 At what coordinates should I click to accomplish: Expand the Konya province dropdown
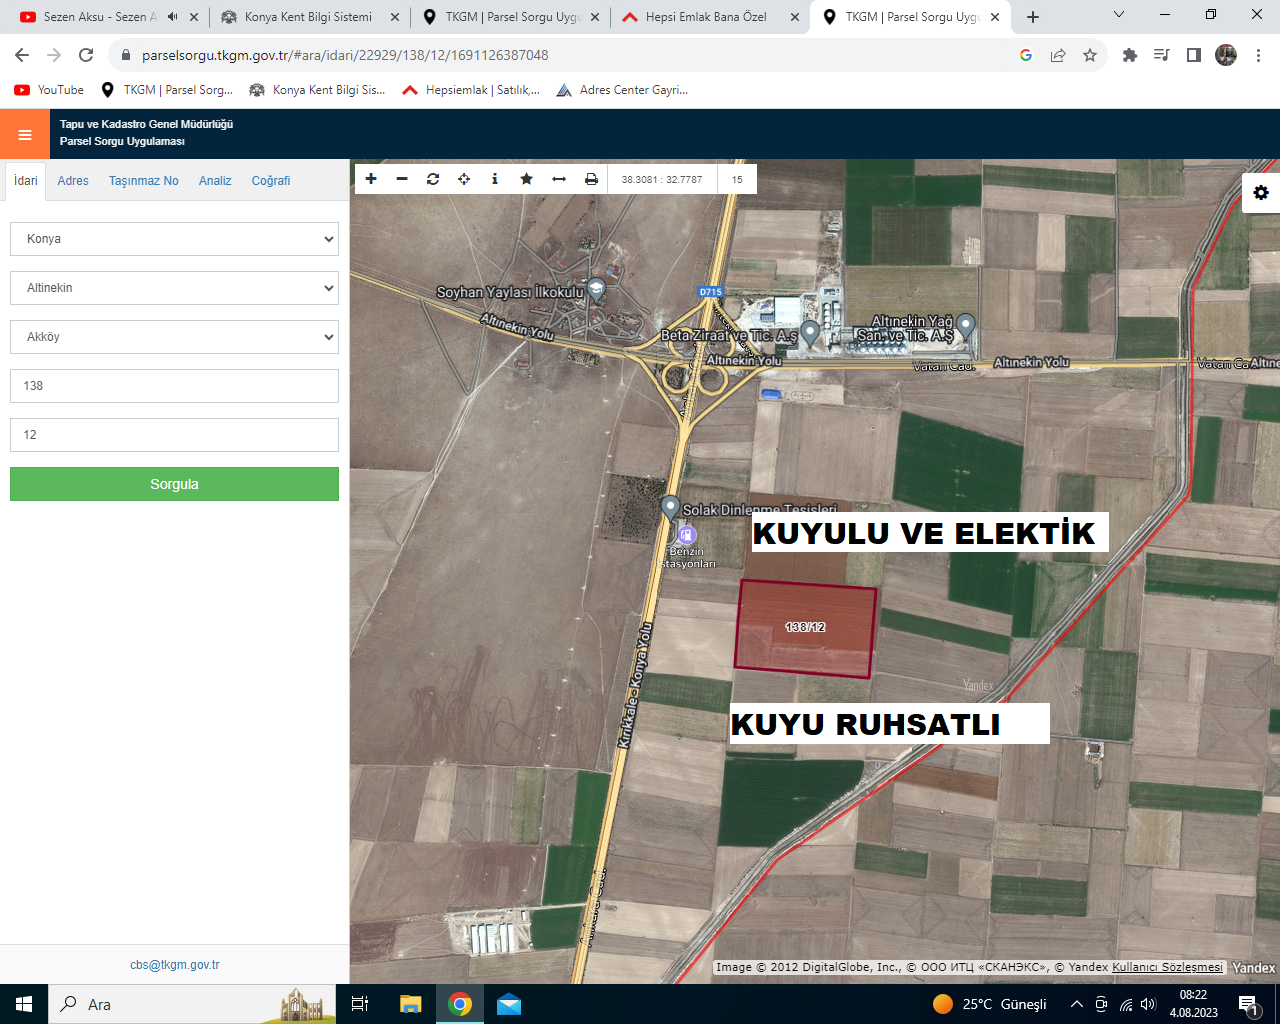174,239
